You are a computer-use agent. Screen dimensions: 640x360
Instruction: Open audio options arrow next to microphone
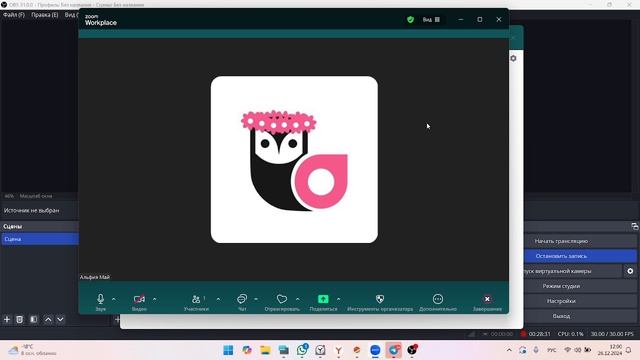[113, 299]
